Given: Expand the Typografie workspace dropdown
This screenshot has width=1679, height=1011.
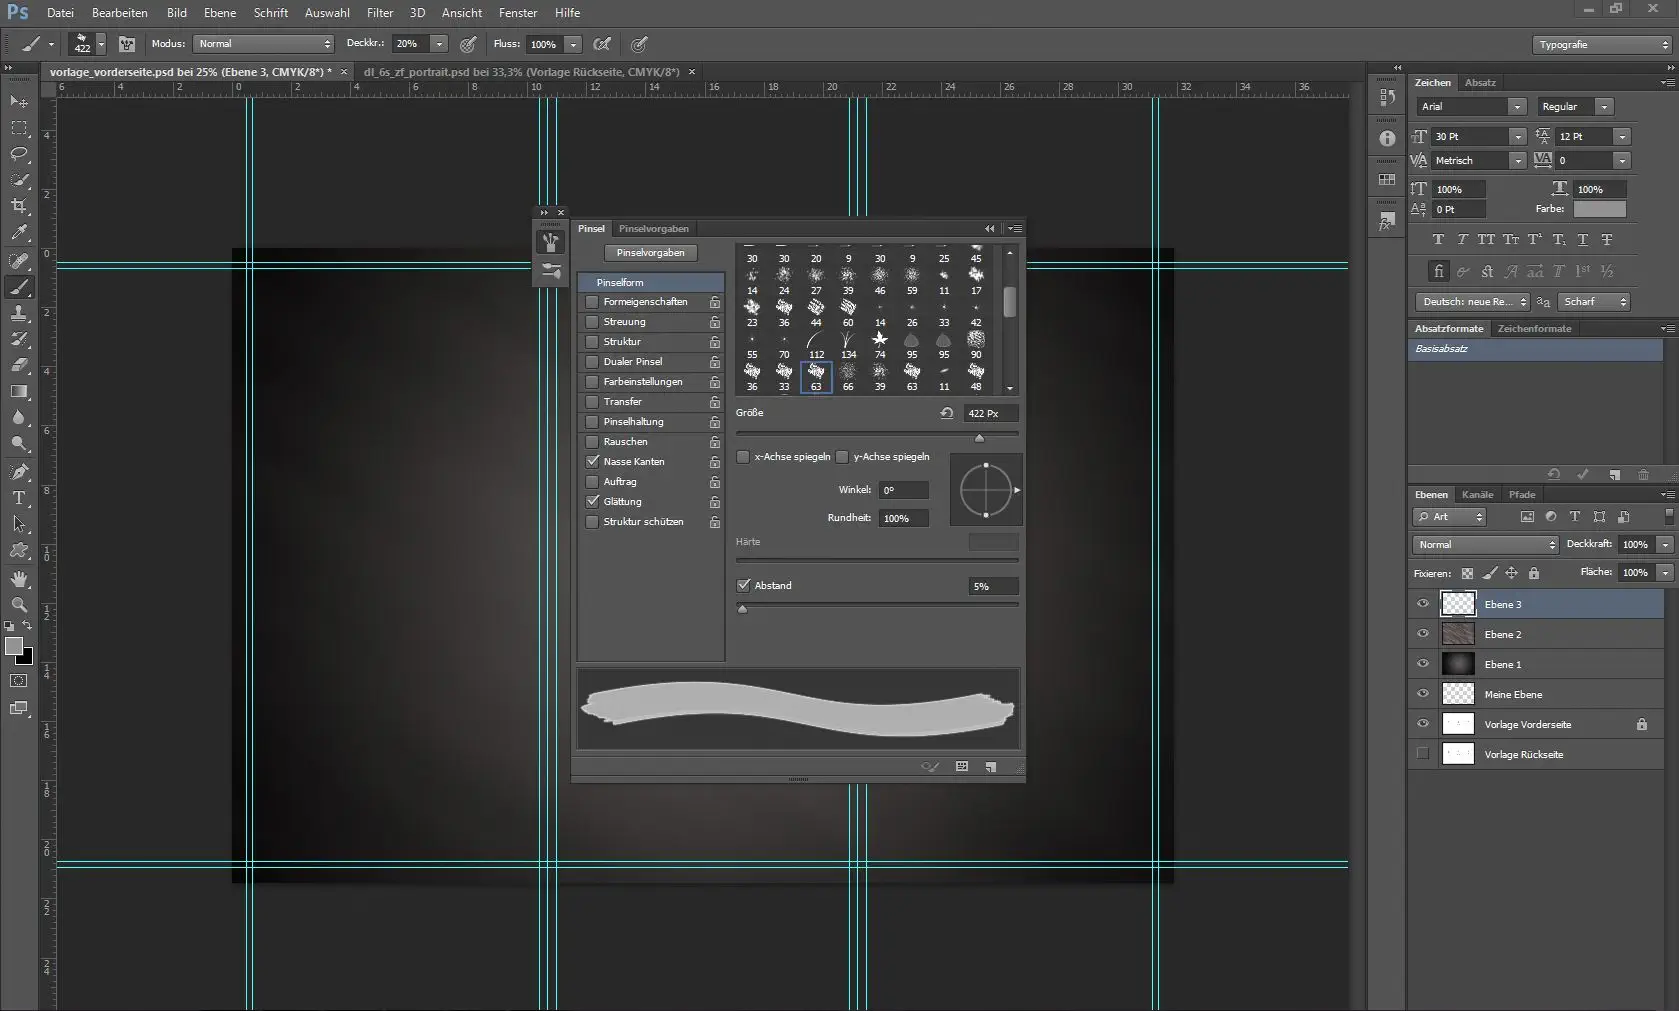Looking at the screenshot, I should pyautogui.click(x=1603, y=45).
